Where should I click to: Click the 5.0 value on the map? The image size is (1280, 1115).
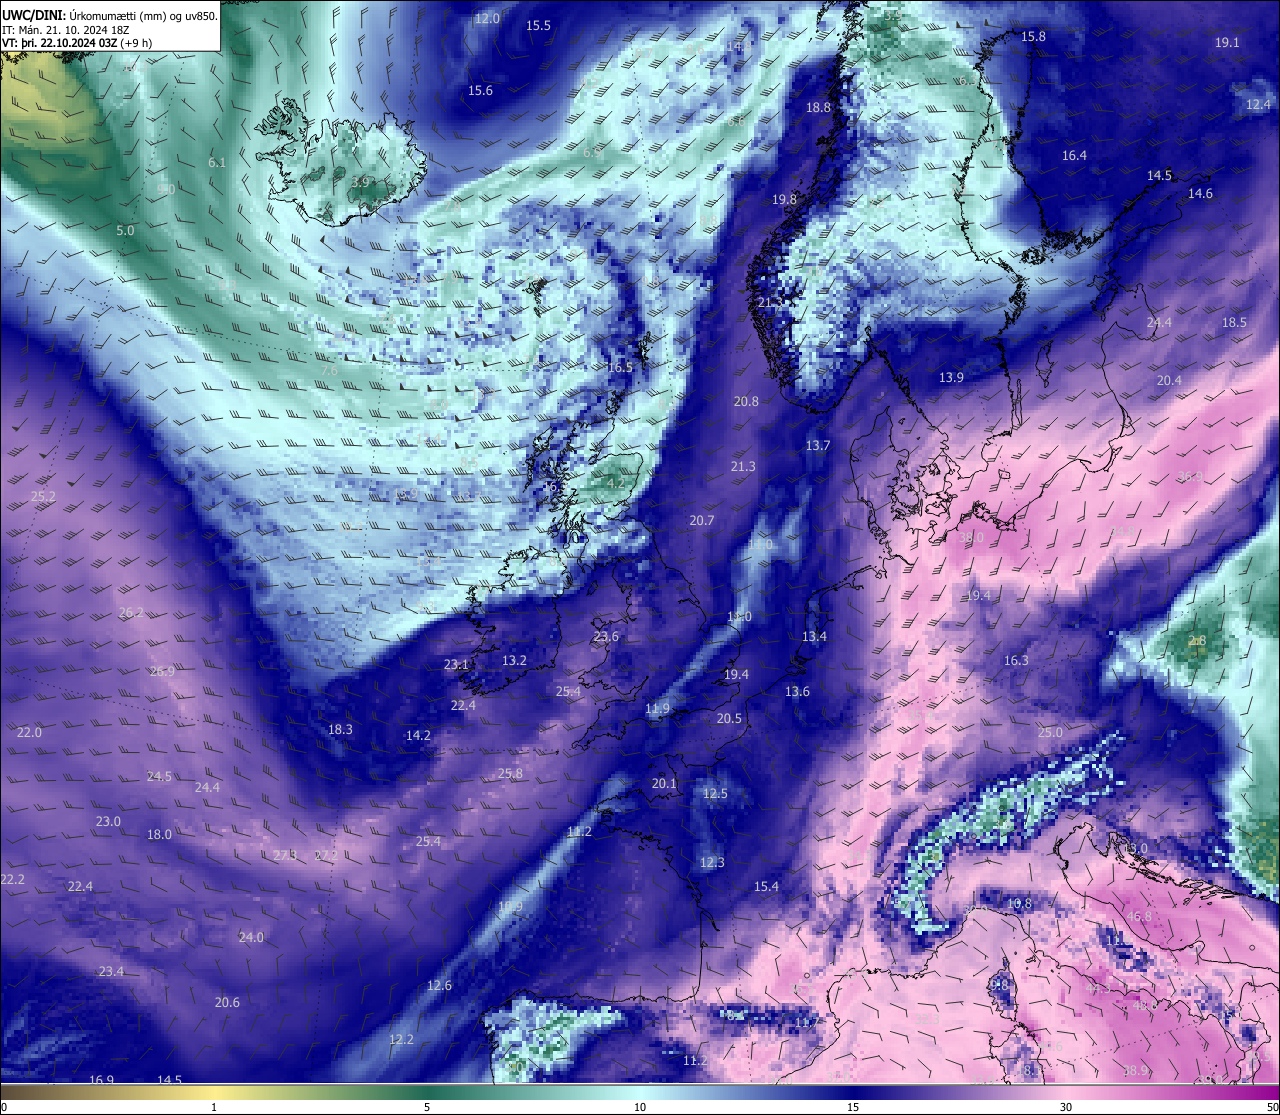point(125,230)
